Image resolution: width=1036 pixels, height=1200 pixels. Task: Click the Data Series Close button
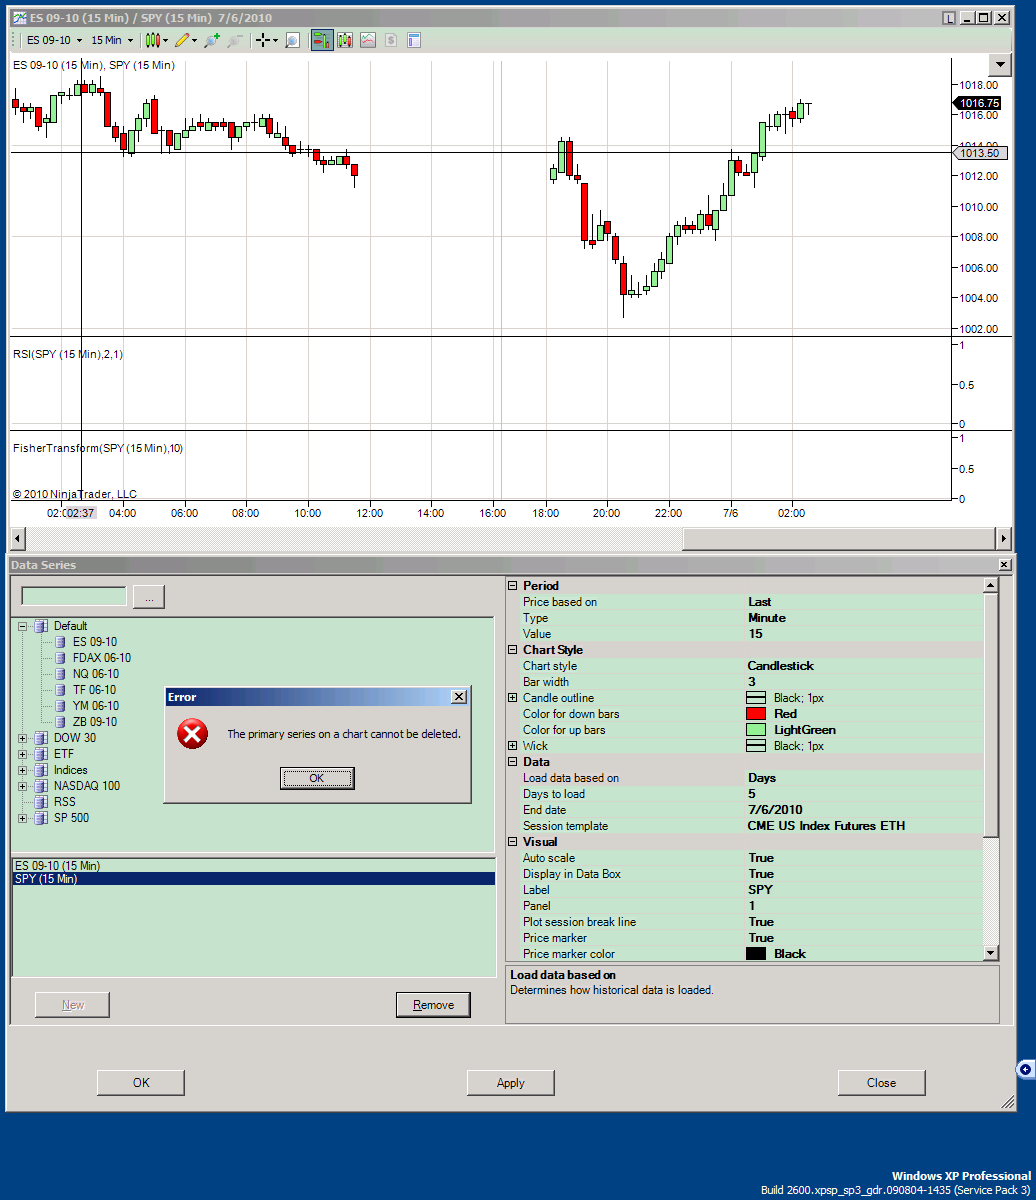point(882,1083)
